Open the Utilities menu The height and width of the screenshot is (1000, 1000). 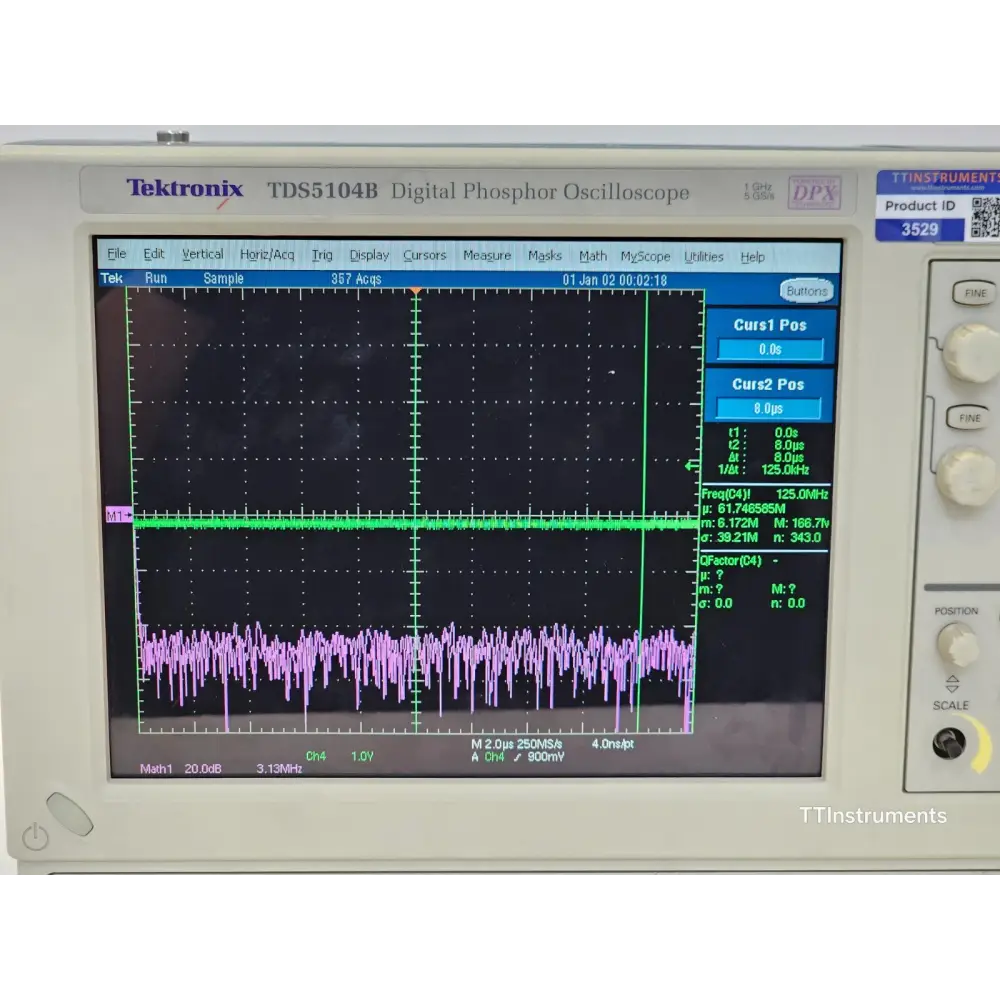tap(703, 256)
